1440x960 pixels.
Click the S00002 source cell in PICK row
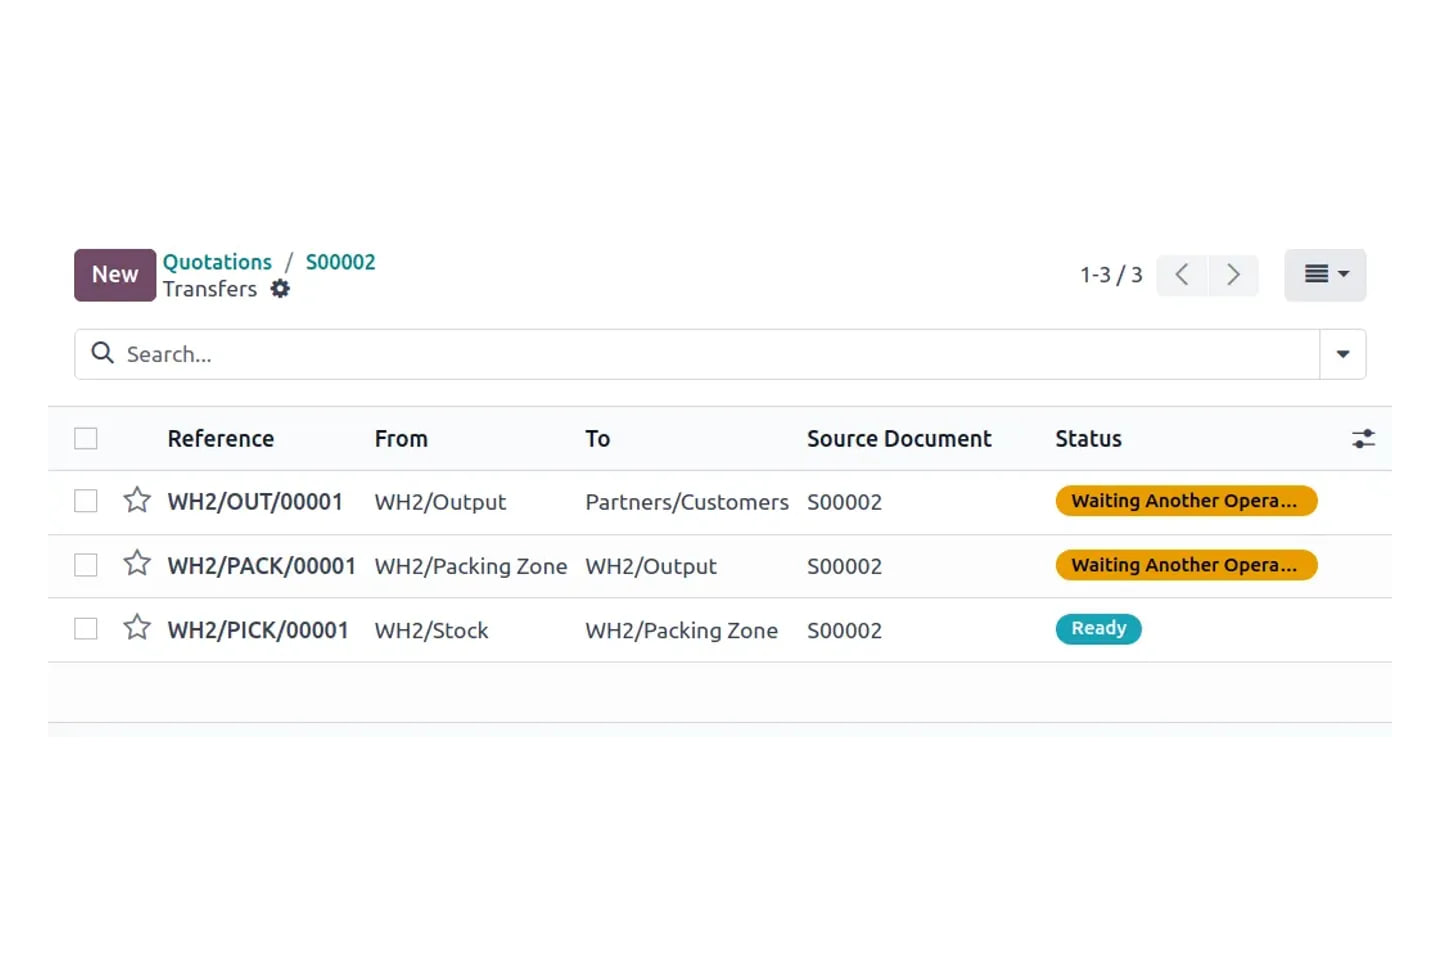844,630
